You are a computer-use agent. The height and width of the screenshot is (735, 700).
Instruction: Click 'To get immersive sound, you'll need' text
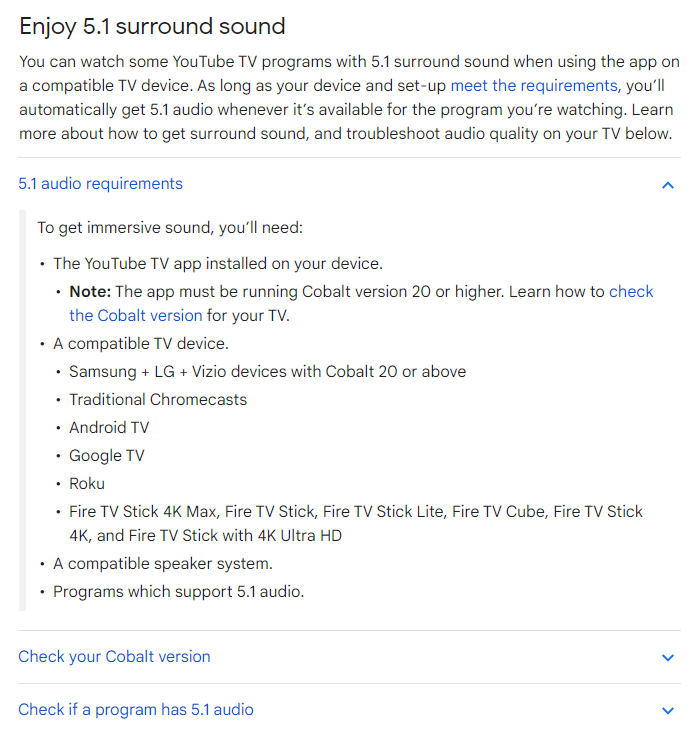click(x=170, y=228)
